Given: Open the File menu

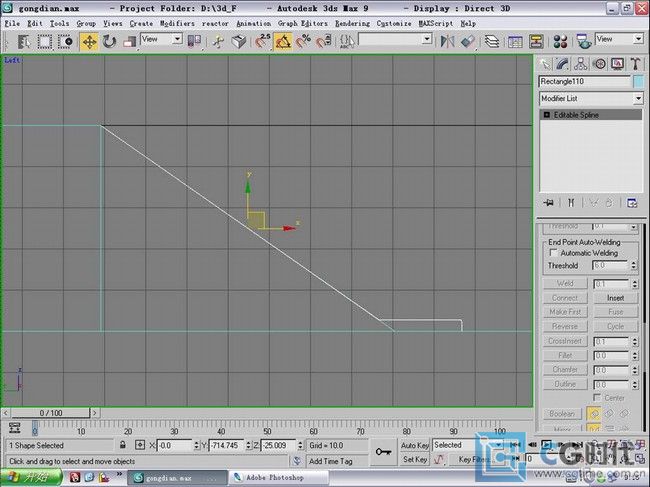Looking at the screenshot, I should coord(12,24).
